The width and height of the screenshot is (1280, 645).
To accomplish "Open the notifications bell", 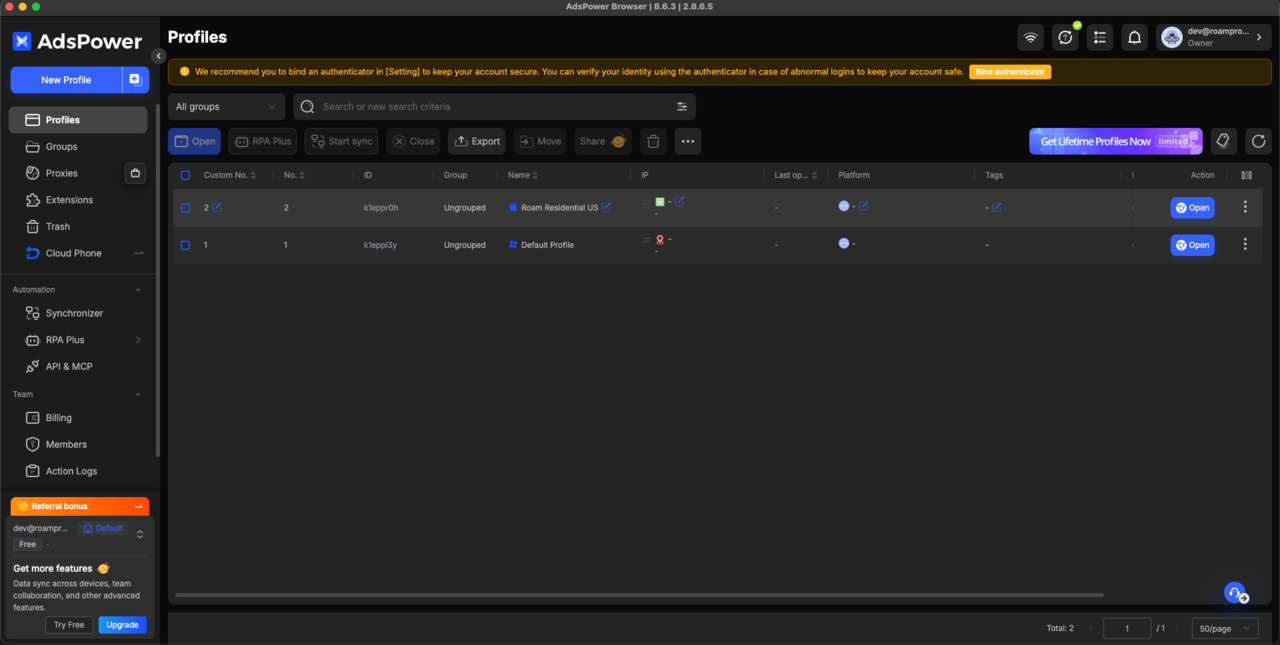I will 1134,37.
